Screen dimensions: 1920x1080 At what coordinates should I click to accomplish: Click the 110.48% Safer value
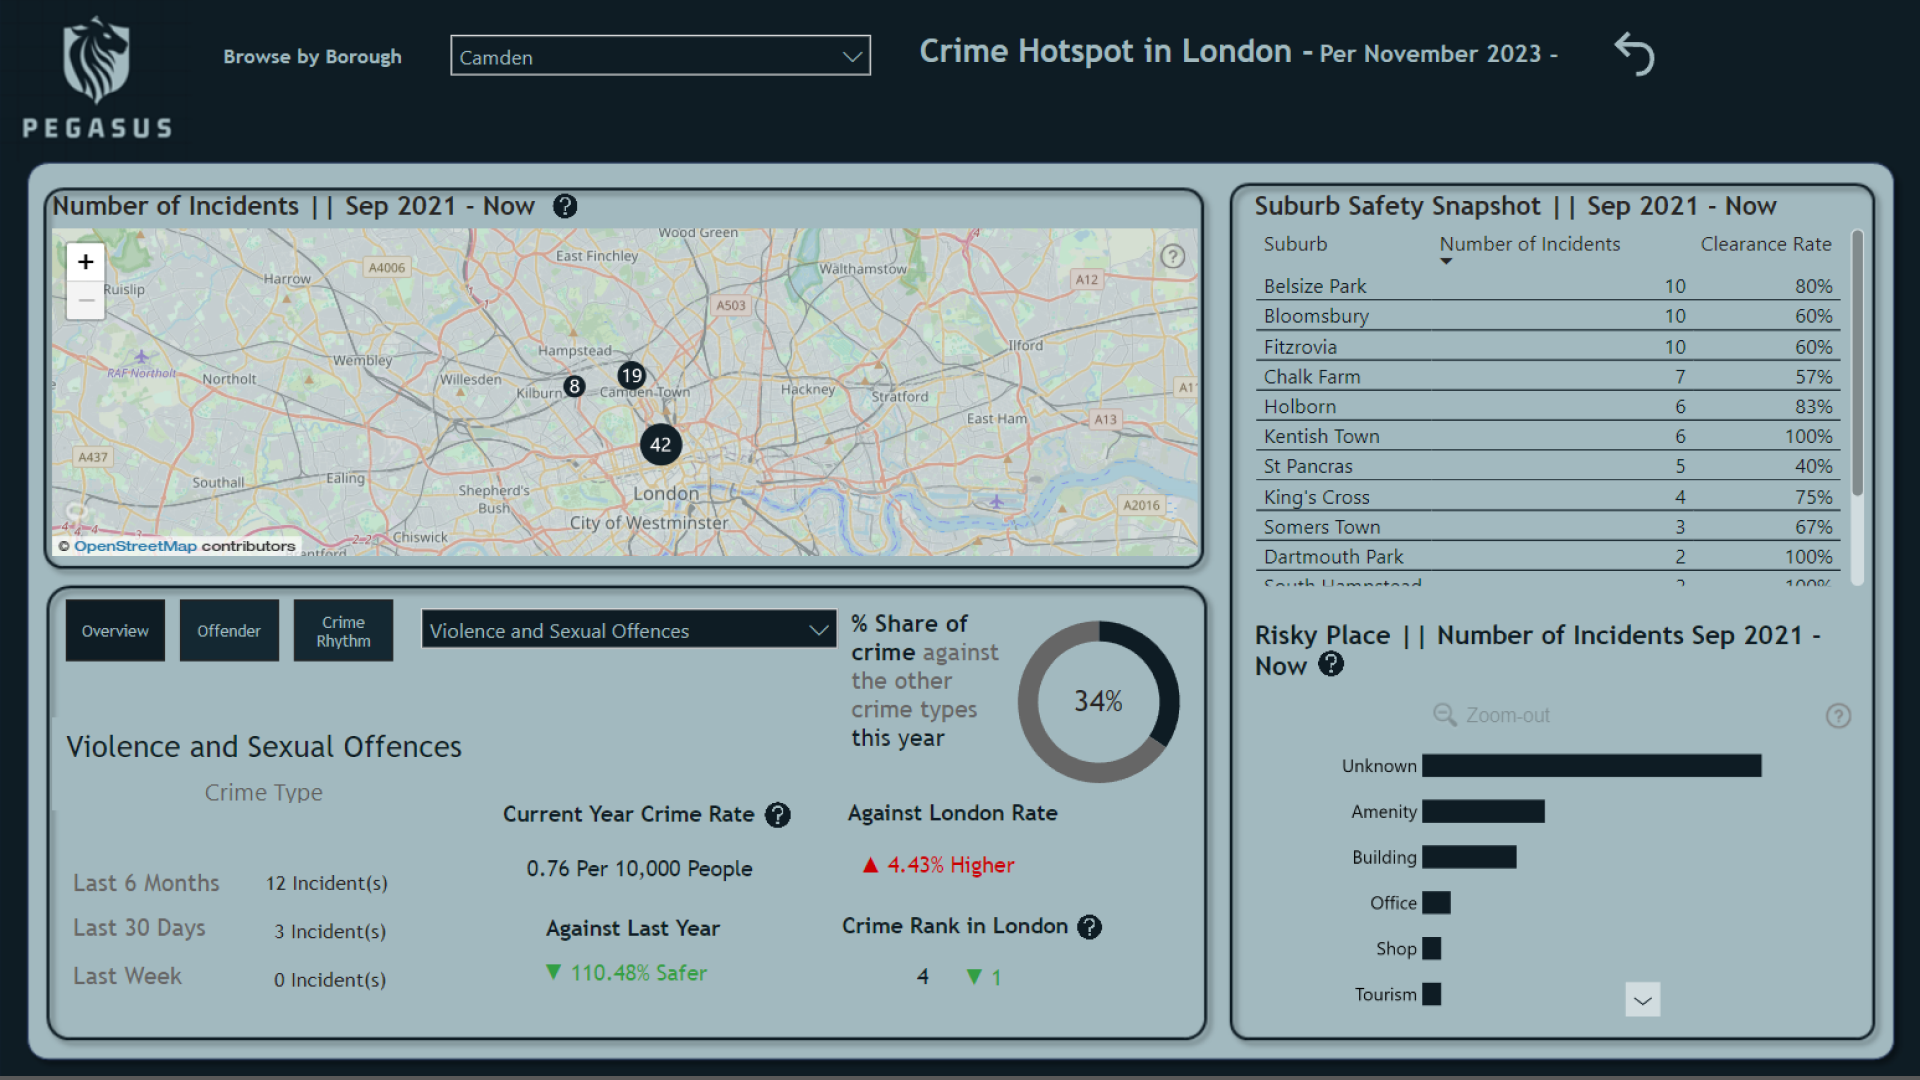pos(627,973)
